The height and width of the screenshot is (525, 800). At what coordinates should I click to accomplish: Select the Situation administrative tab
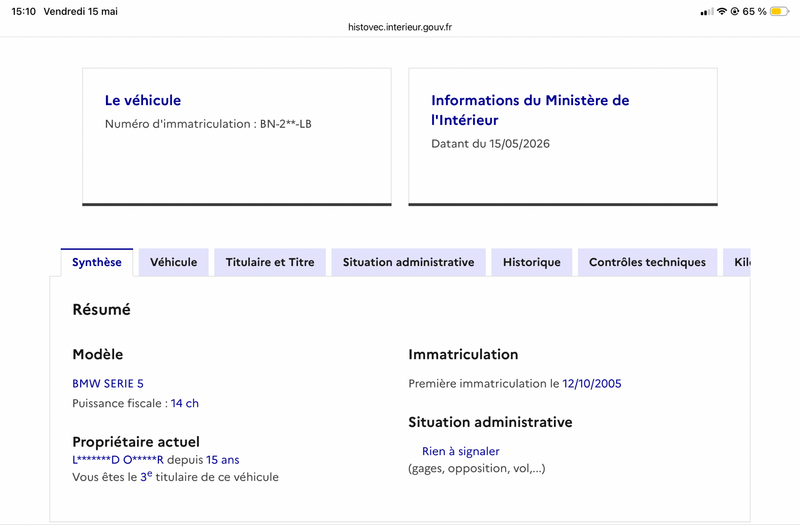tap(408, 262)
